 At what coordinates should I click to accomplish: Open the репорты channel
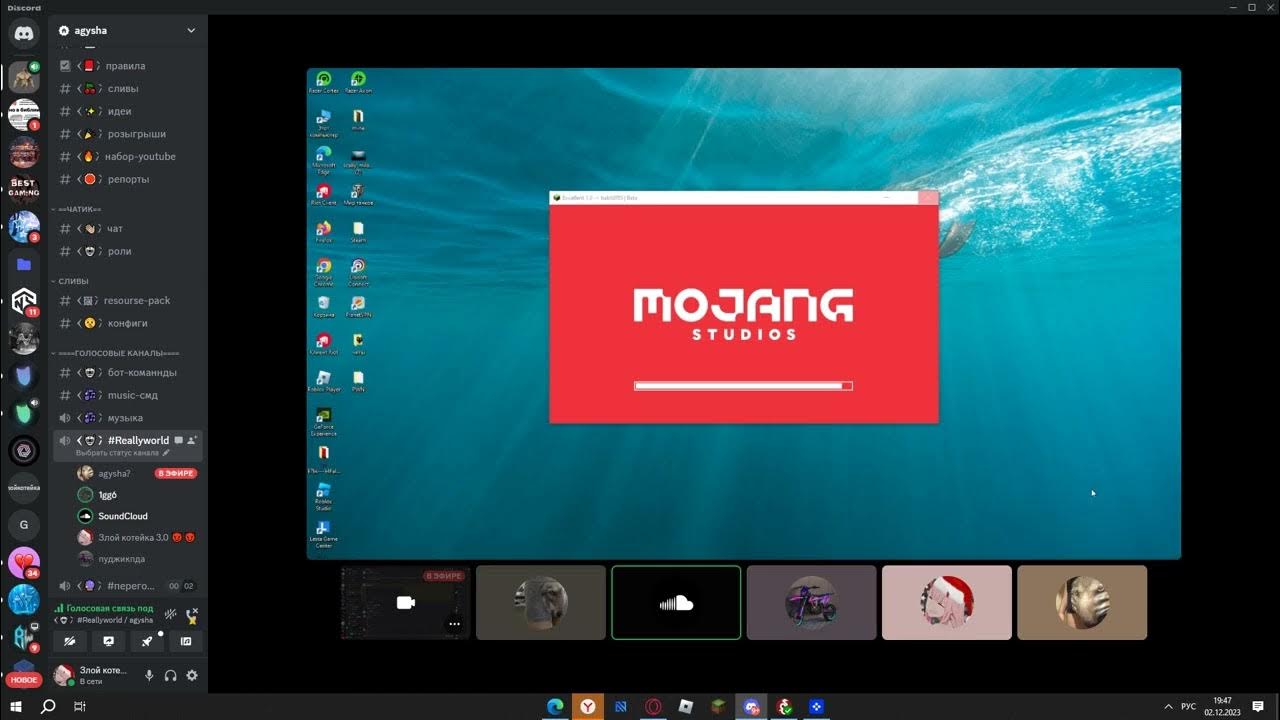[129, 179]
